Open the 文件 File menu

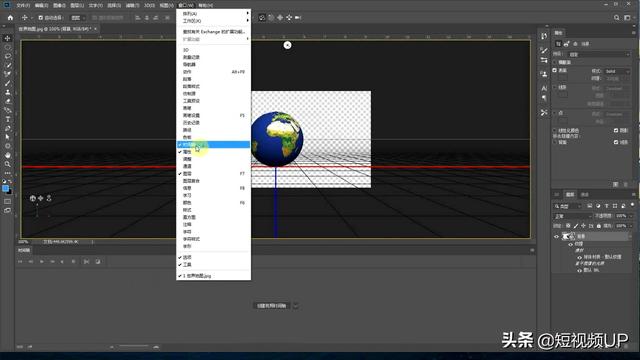[x=23, y=5]
